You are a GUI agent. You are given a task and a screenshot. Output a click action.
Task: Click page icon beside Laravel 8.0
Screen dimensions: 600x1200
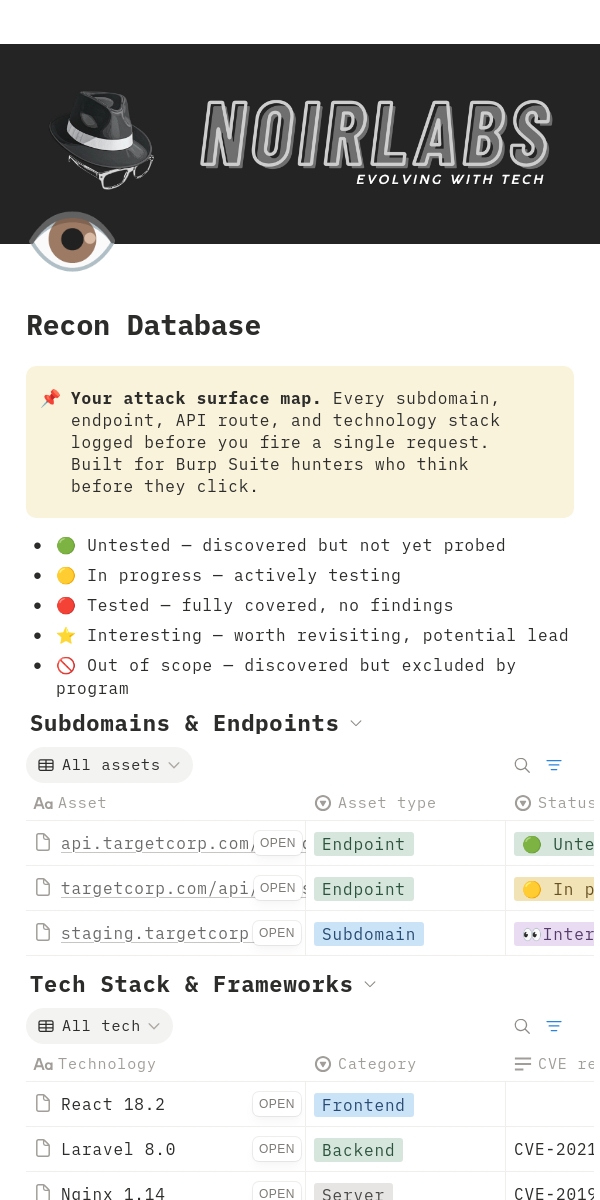pyautogui.click(x=43, y=1149)
